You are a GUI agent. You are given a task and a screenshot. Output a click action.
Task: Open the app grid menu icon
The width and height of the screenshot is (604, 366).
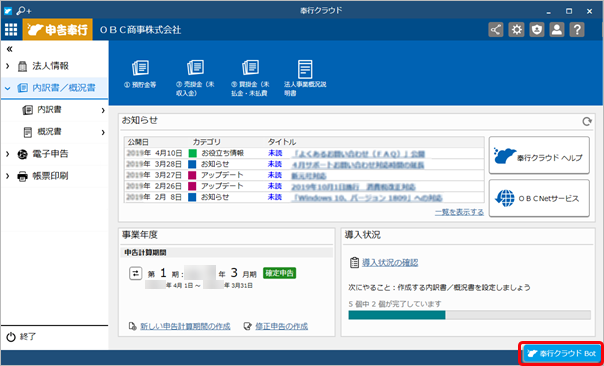pyautogui.click(x=11, y=30)
